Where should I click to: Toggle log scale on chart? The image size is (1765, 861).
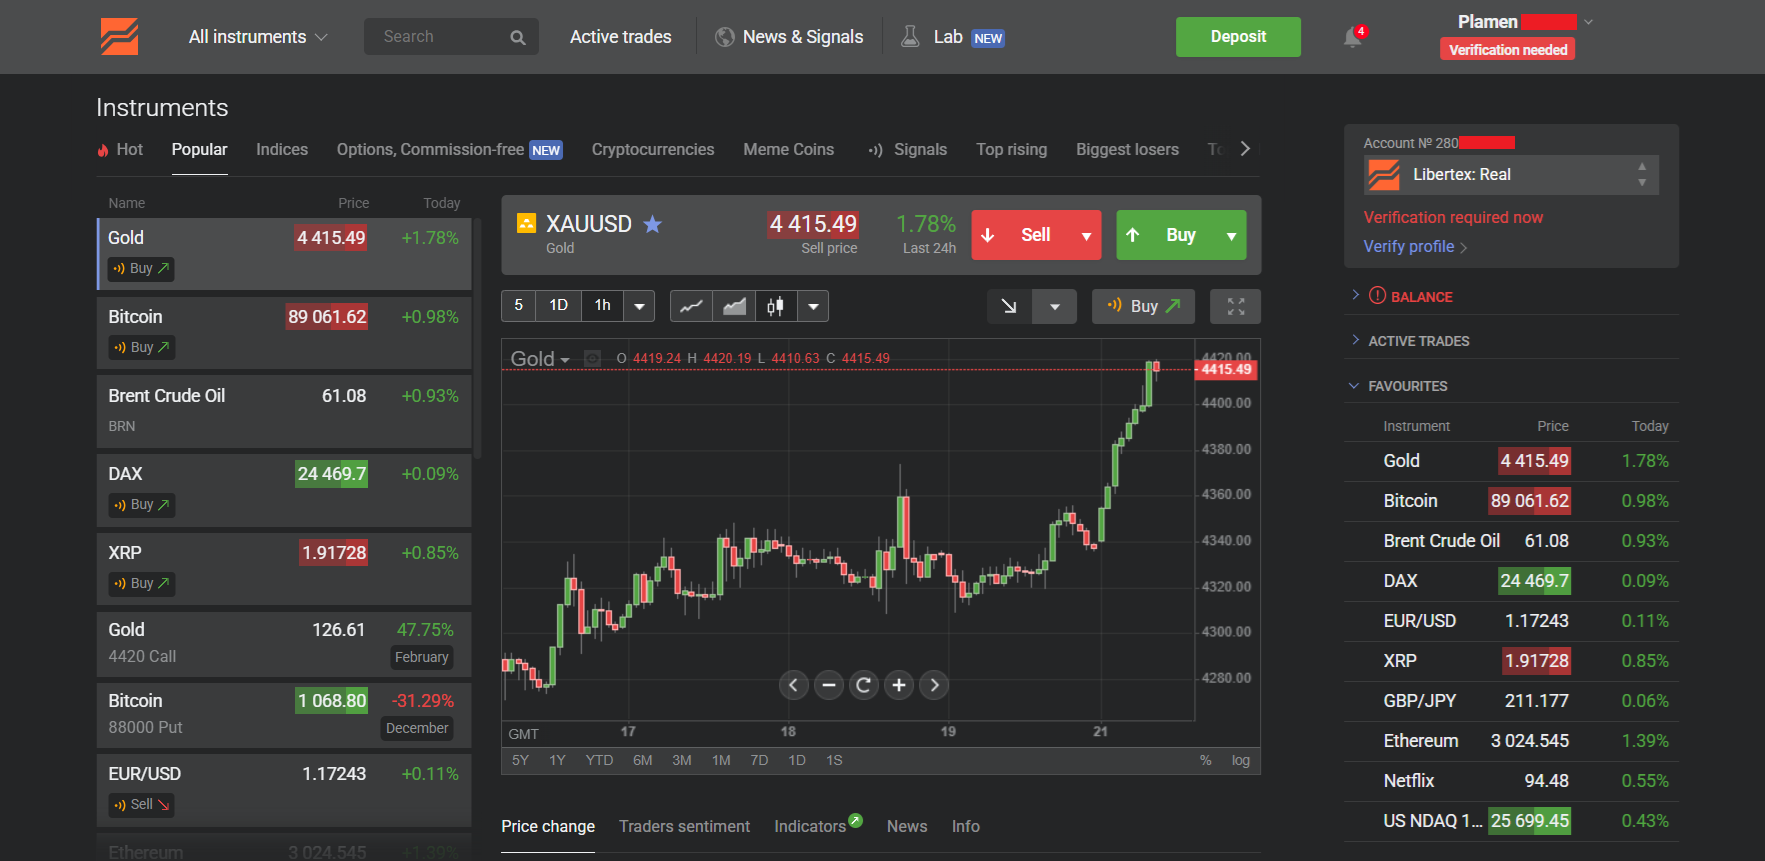click(1241, 761)
